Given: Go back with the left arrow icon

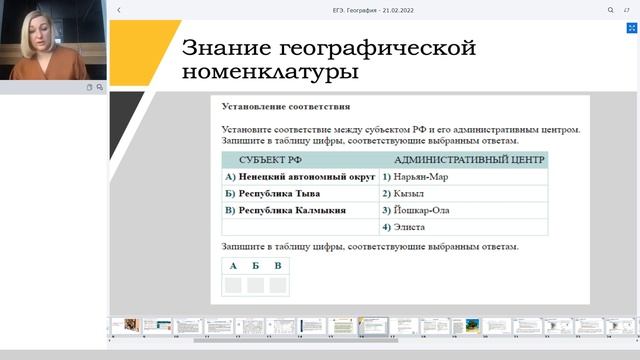Looking at the screenshot, I should (x=119, y=10).
